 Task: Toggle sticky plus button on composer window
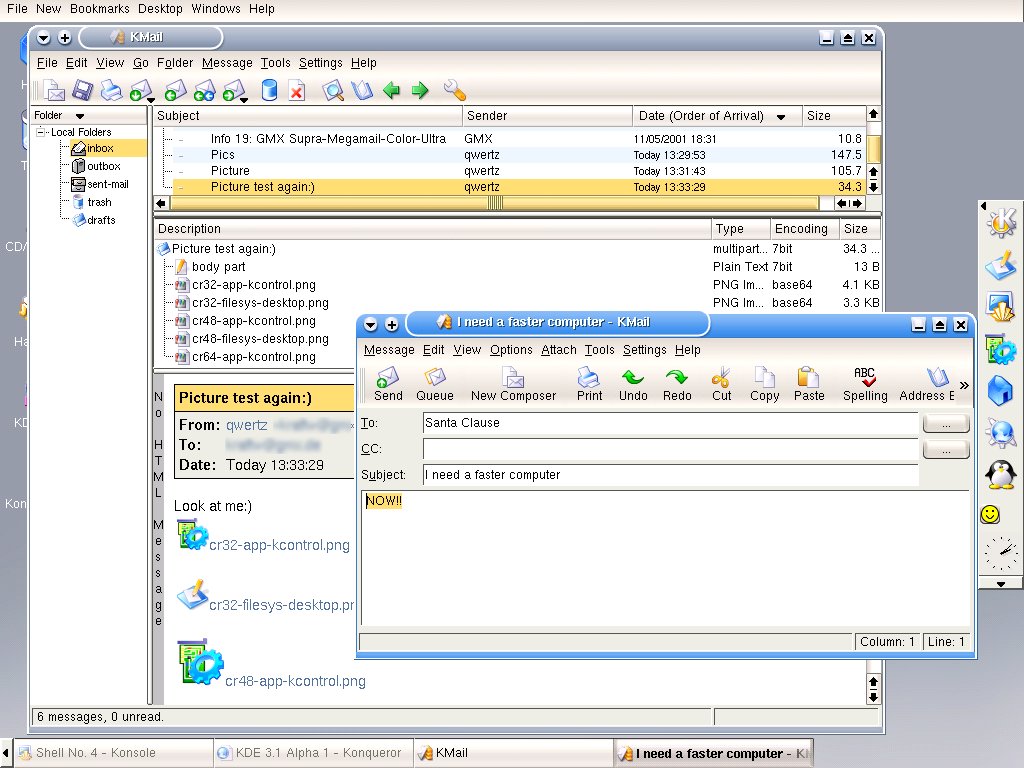[392, 324]
